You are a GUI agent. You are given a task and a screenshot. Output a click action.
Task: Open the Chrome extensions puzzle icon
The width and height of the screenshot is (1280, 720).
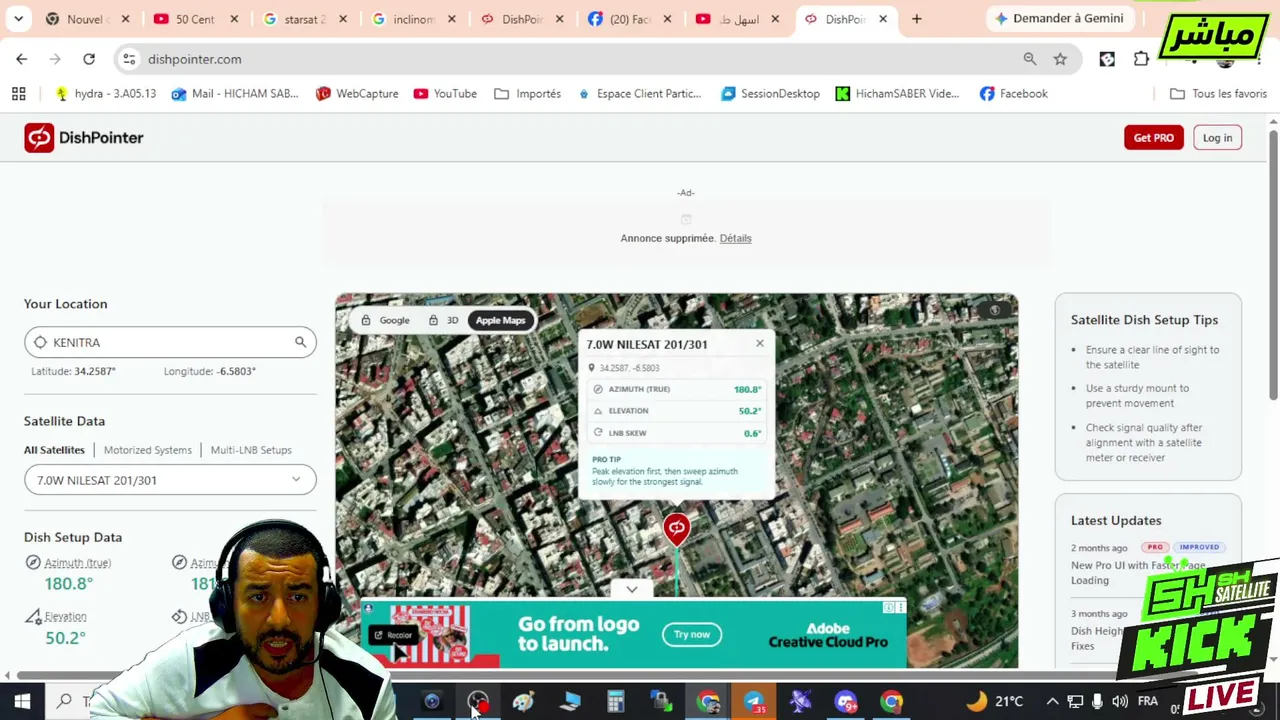pyautogui.click(x=1141, y=59)
